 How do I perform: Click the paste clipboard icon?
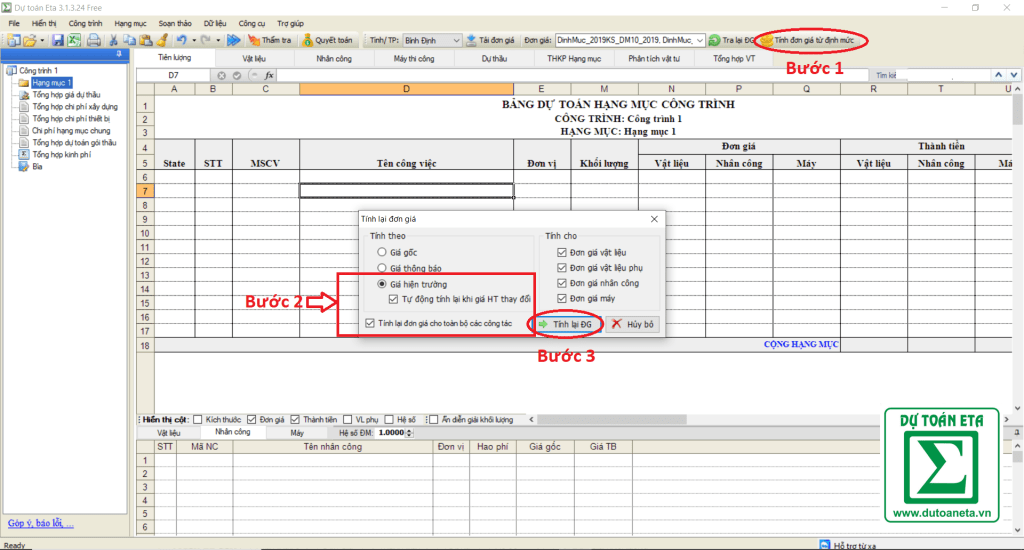146,40
